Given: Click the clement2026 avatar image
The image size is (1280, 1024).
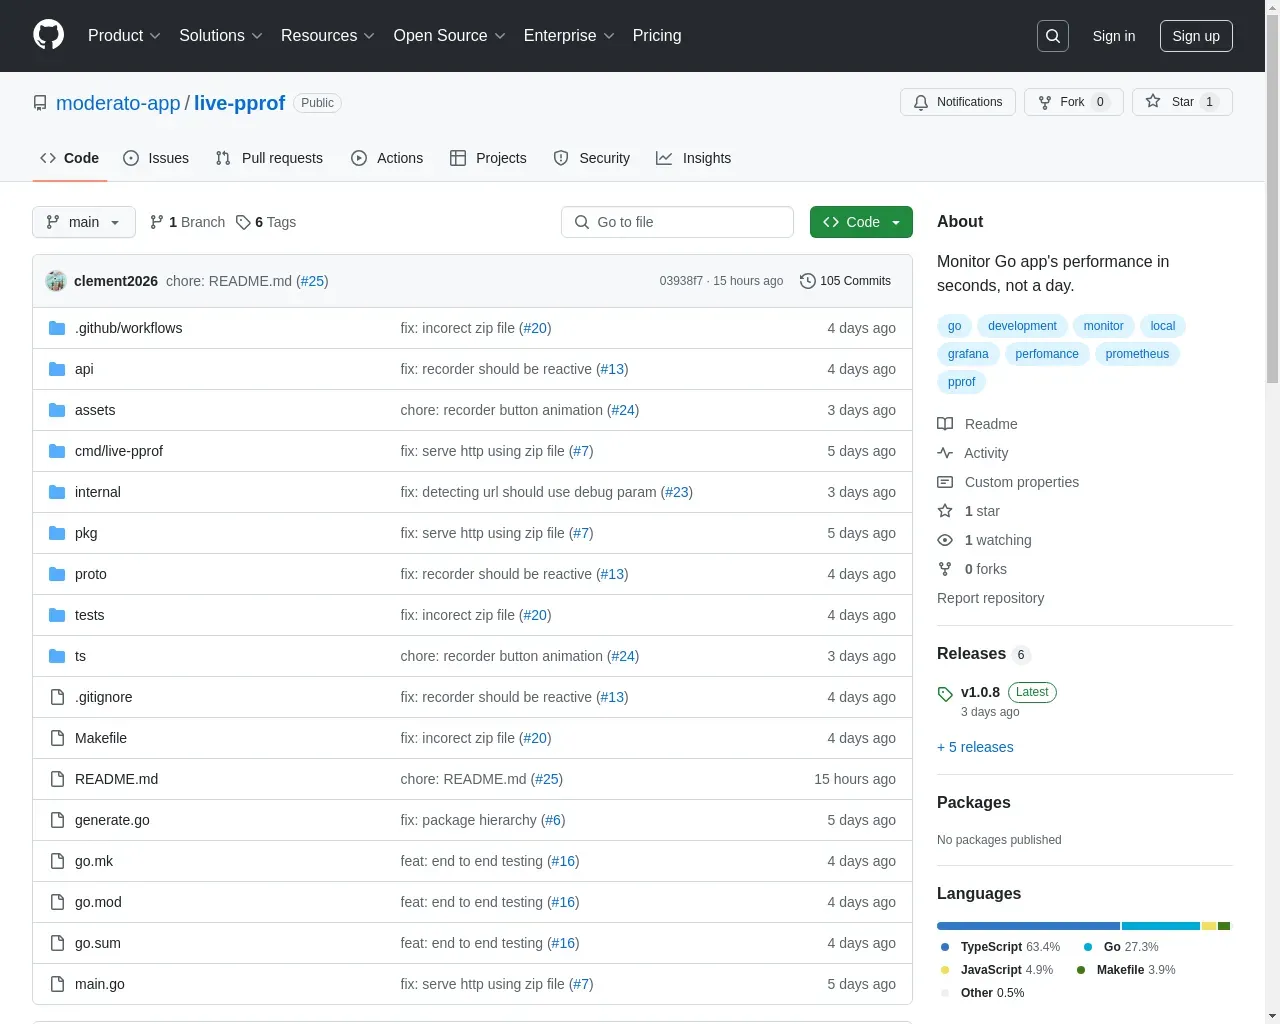Looking at the screenshot, I should coord(56,281).
